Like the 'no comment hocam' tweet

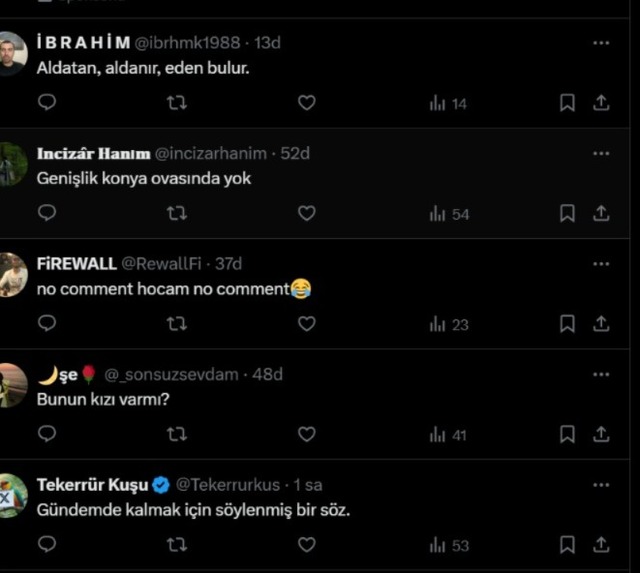coord(307,324)
